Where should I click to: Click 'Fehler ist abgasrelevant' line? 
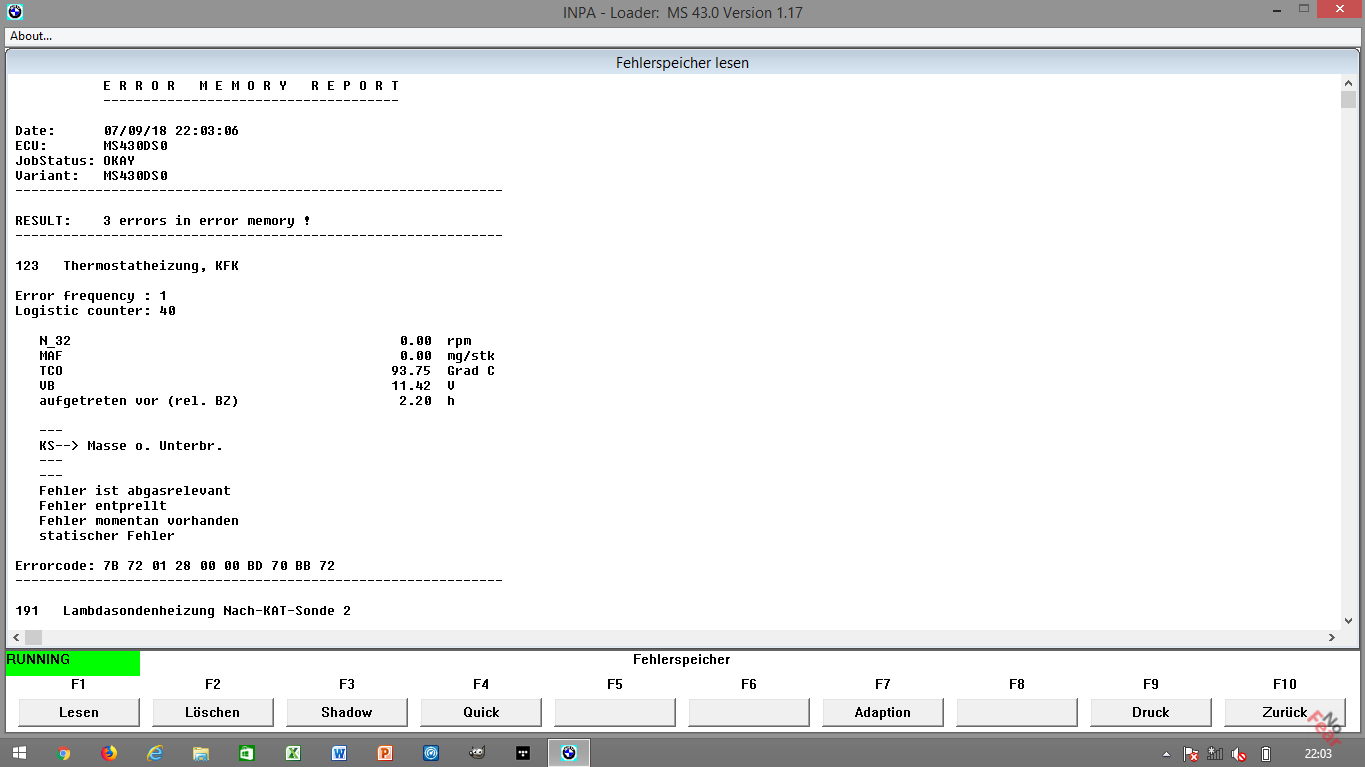135,491
